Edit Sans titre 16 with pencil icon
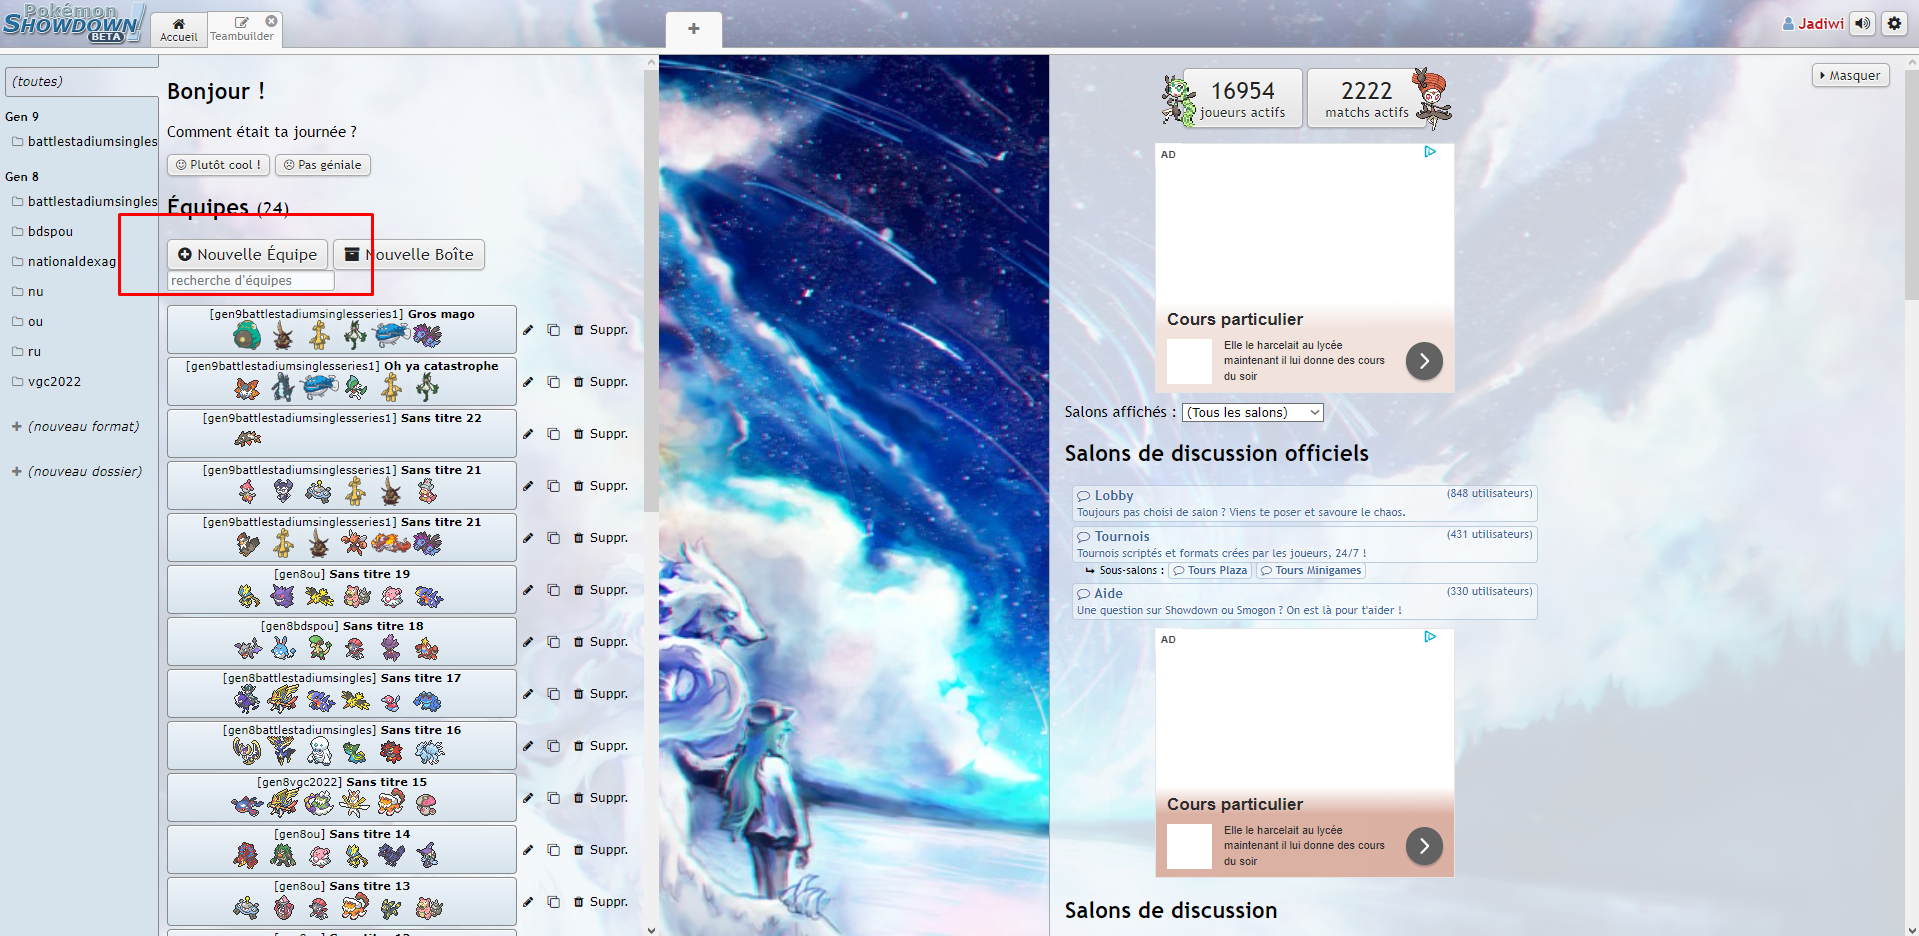This screenshot has height=936, width=1919. (528, 746)
